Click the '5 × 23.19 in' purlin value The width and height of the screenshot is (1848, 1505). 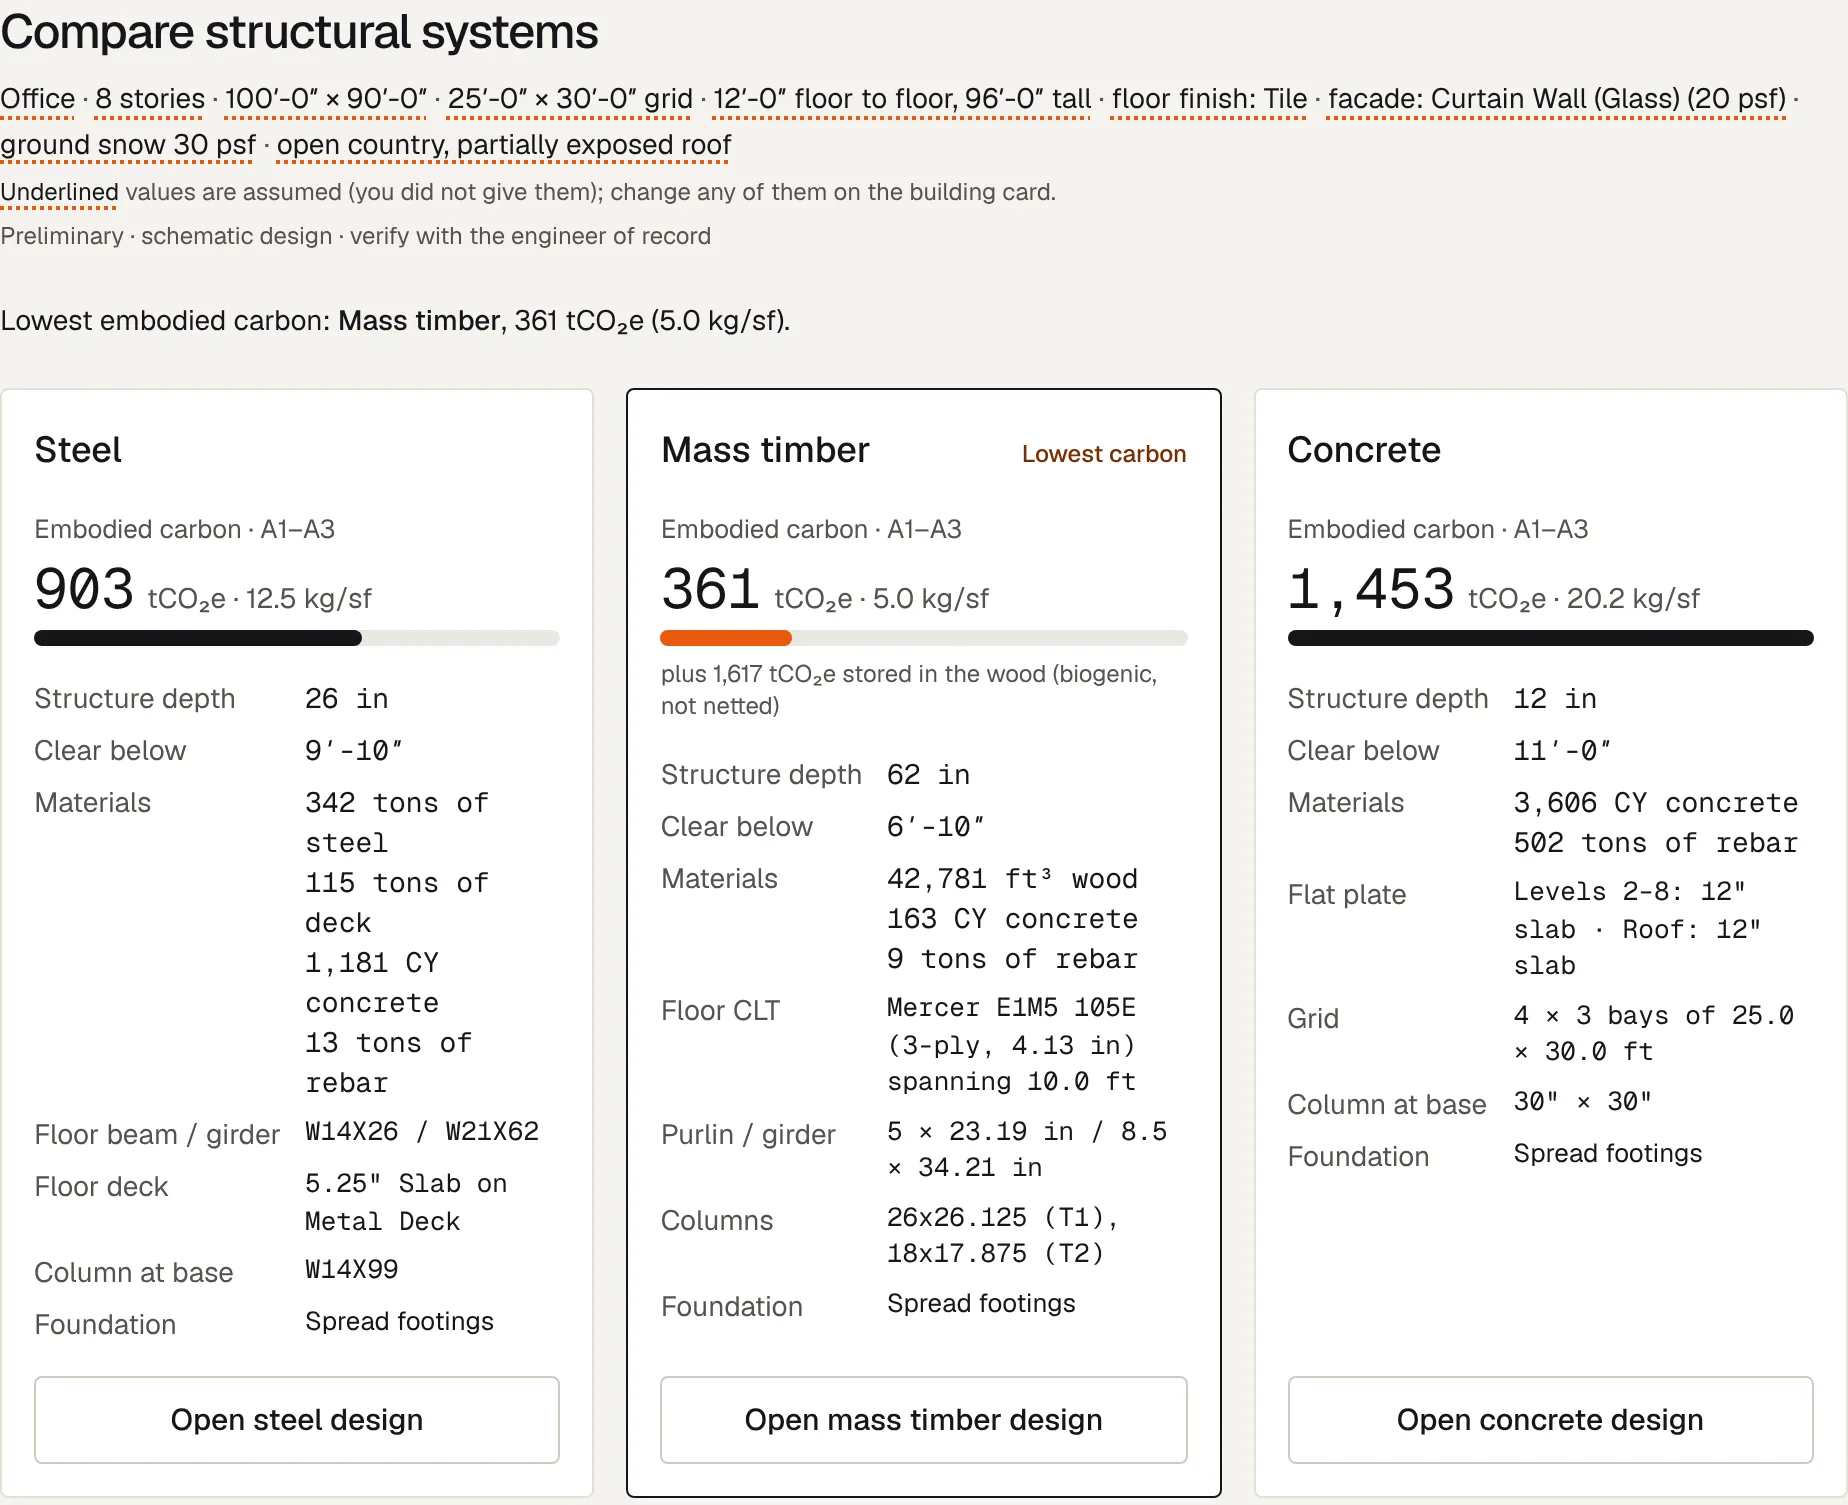click(x=980, y=1131)
